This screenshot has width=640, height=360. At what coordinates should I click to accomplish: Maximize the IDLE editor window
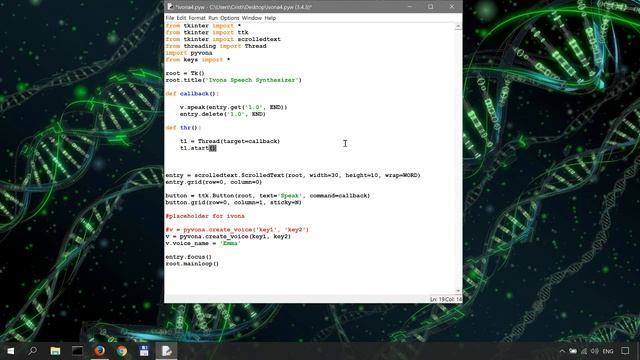(431, 7)
